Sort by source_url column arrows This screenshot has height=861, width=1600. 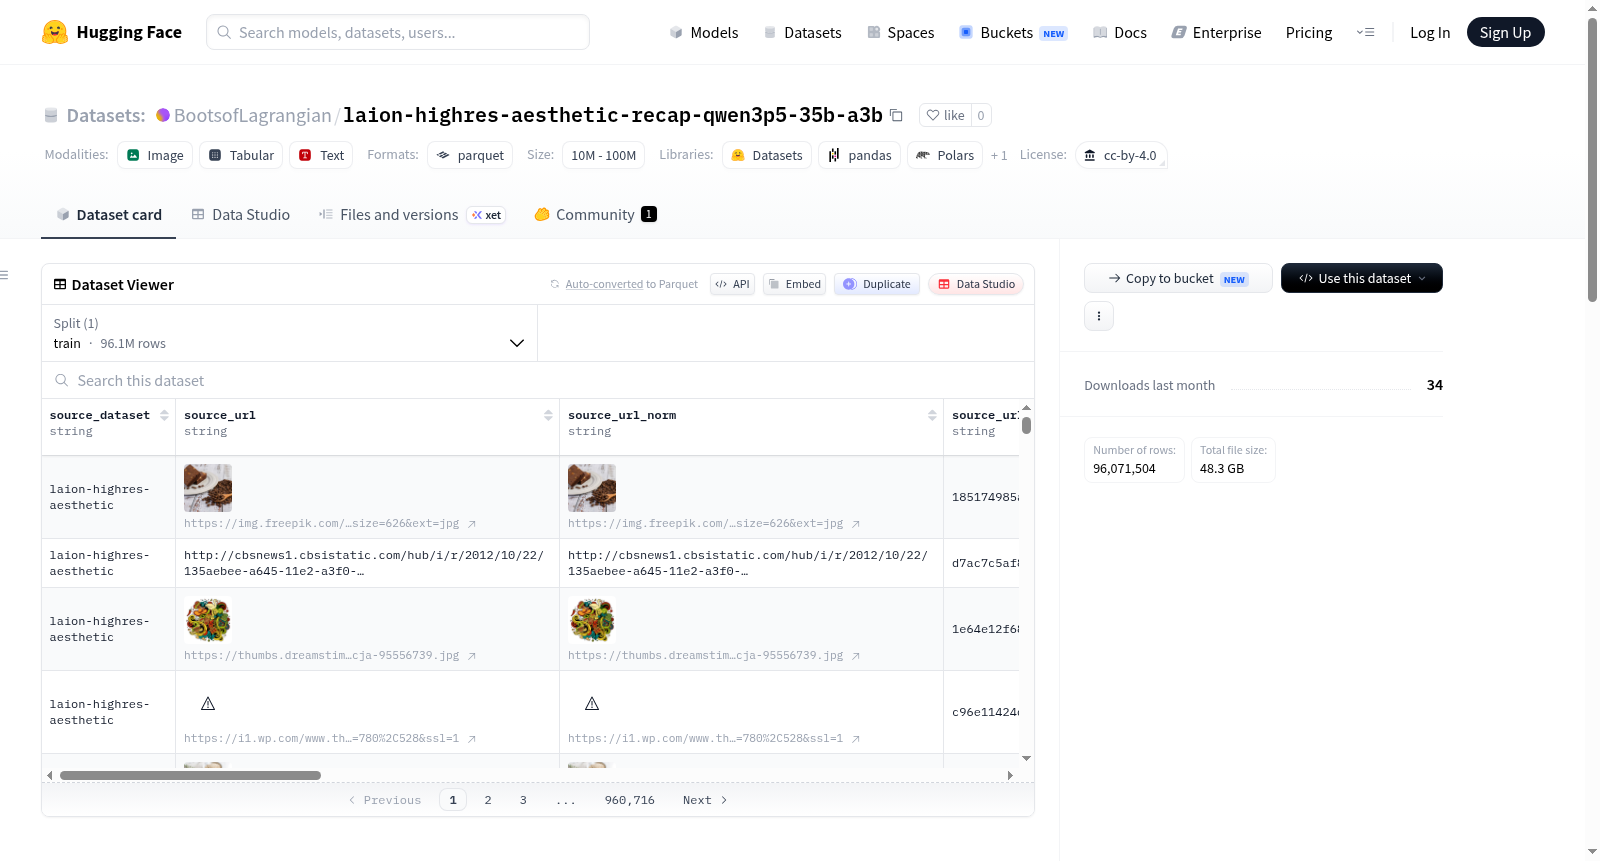pyautogui.click(x=548, y=415)
